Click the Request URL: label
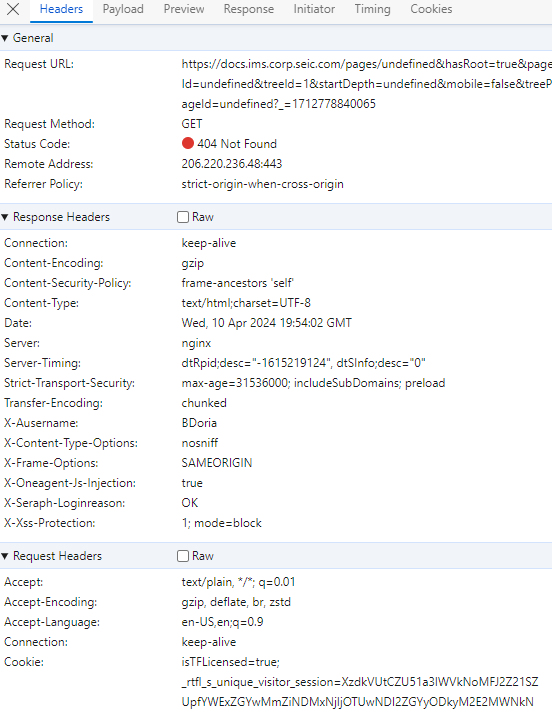Image resolution: width=552 pixels, height=711 pixels. [39, 64]
